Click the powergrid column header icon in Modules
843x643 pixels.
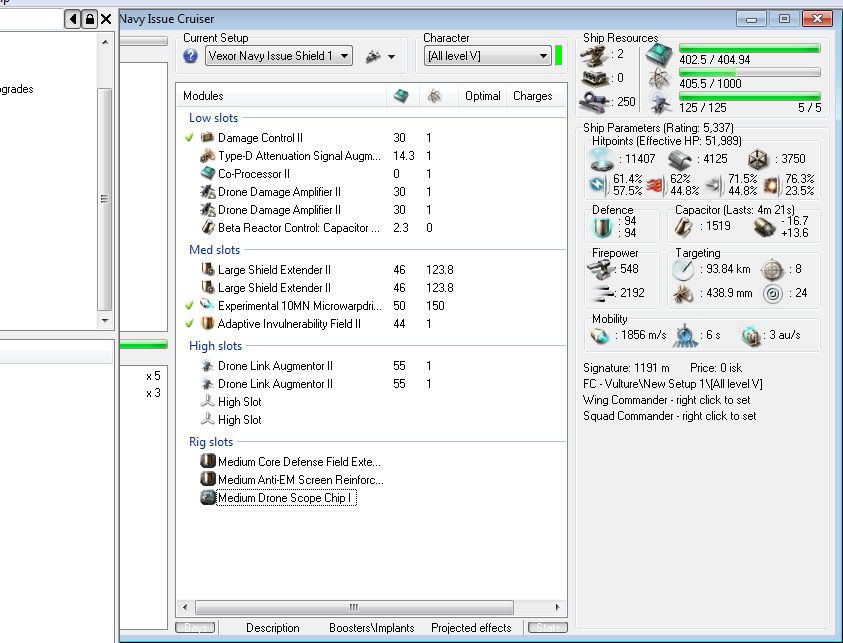(x=434, y=96)
